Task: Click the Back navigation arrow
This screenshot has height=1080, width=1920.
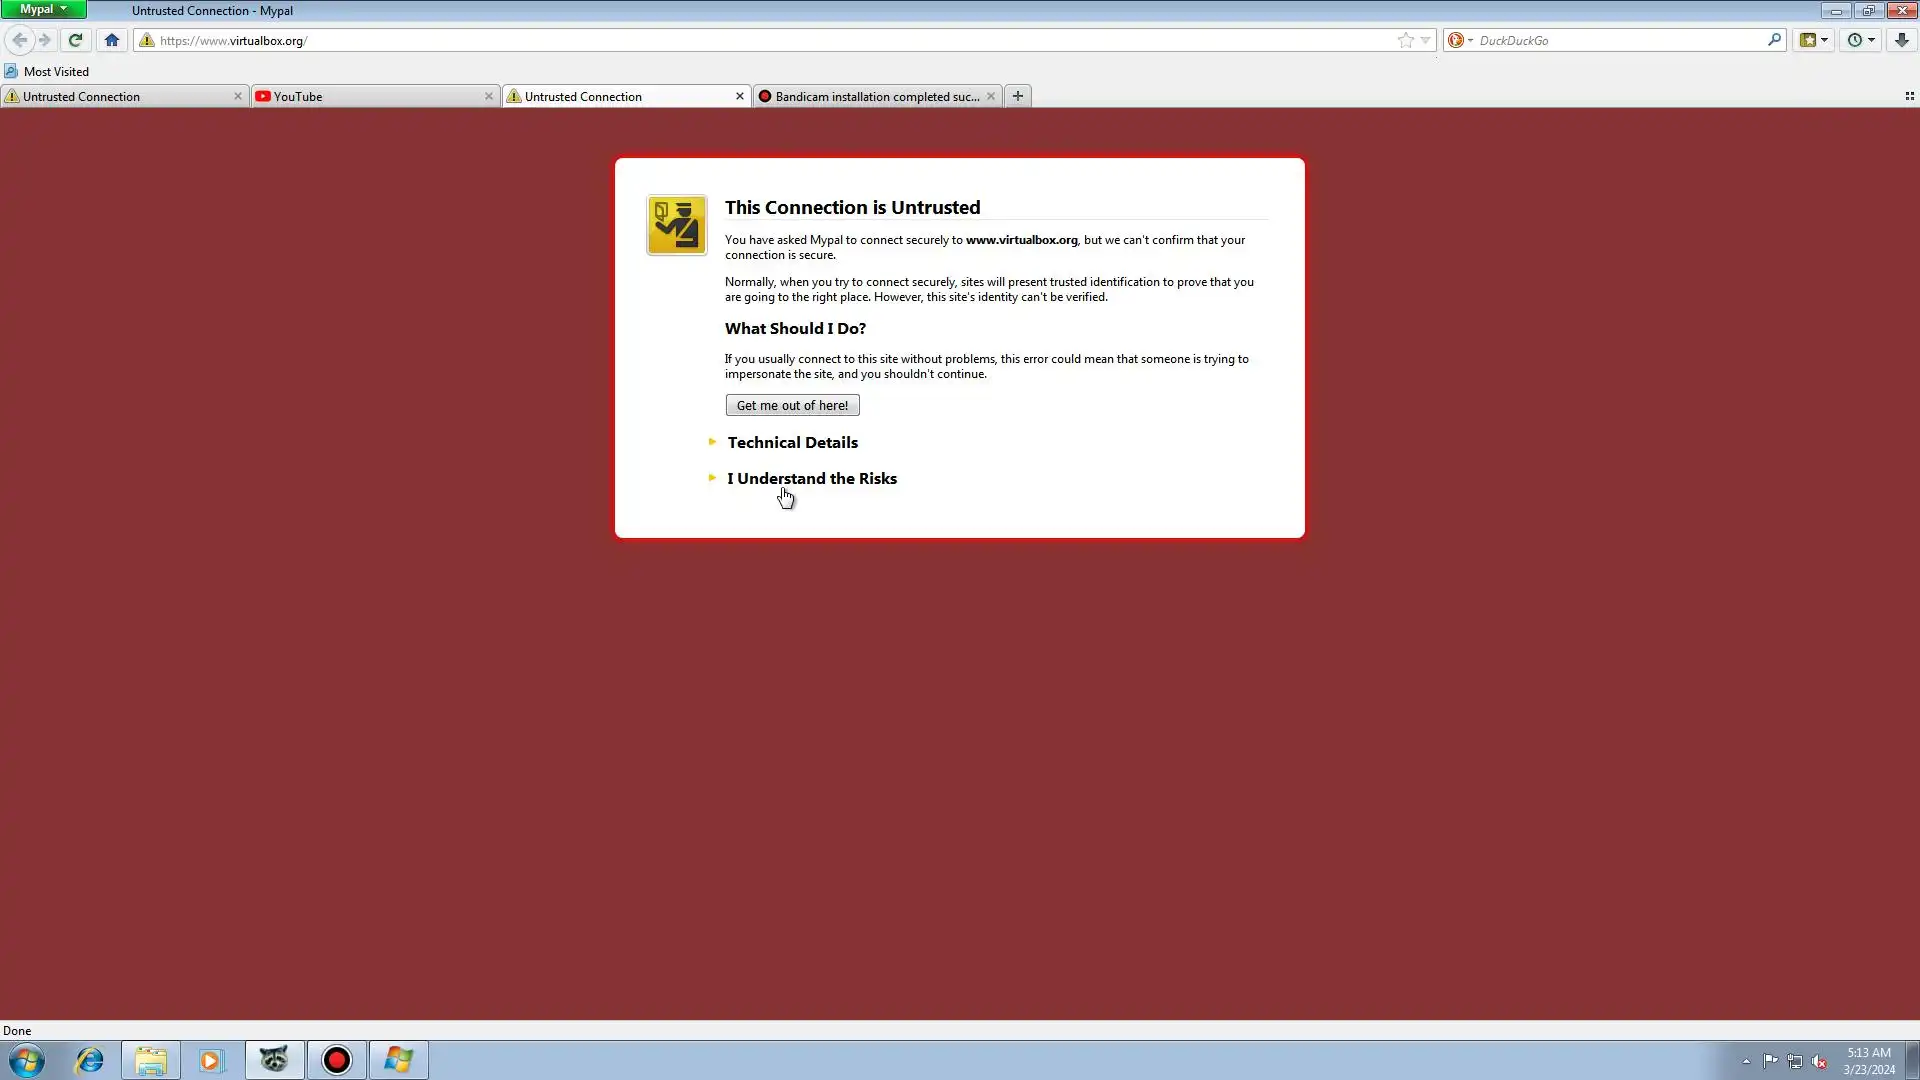Action: 19,40
